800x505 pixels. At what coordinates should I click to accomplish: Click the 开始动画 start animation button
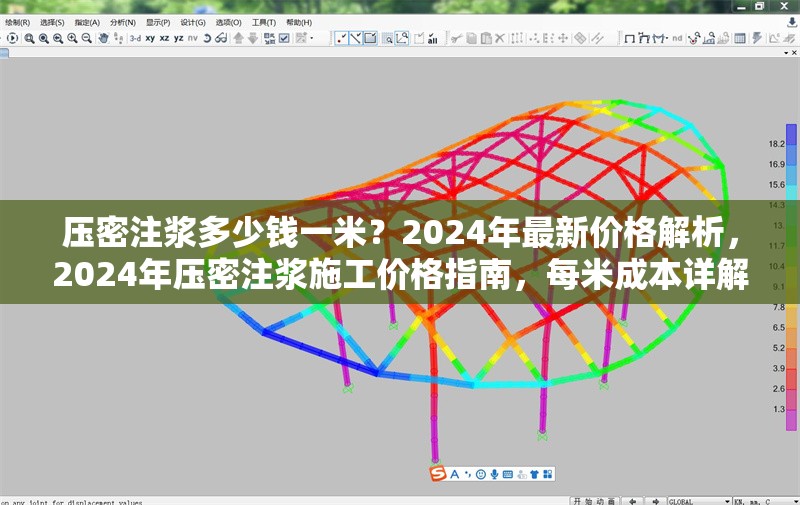coord(594,501)
